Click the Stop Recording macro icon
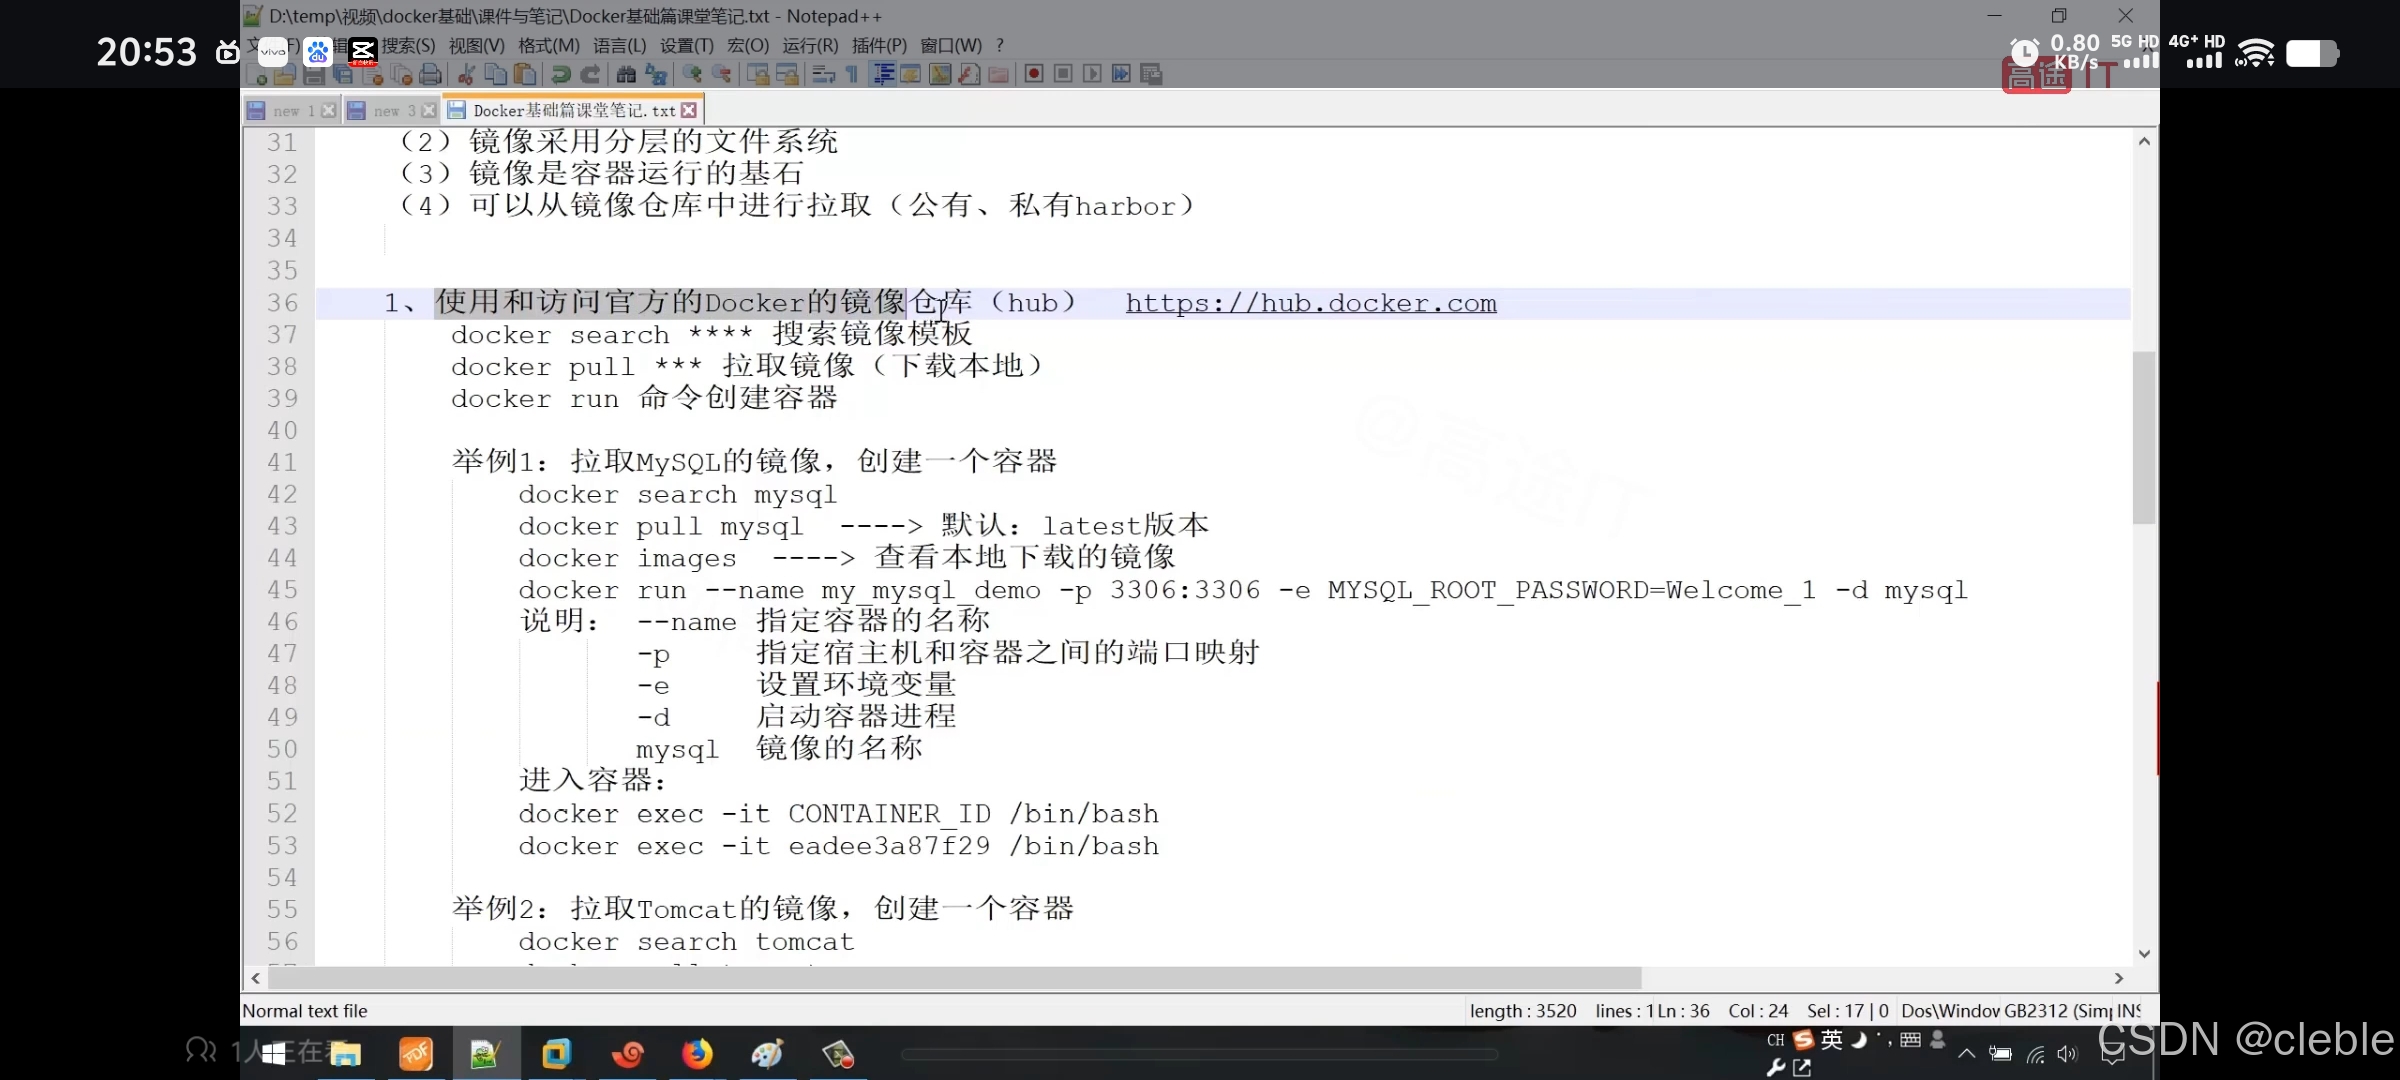Image resolution: width=2400 pixels, height=1080 pixels. click(x=1063, y=74)
